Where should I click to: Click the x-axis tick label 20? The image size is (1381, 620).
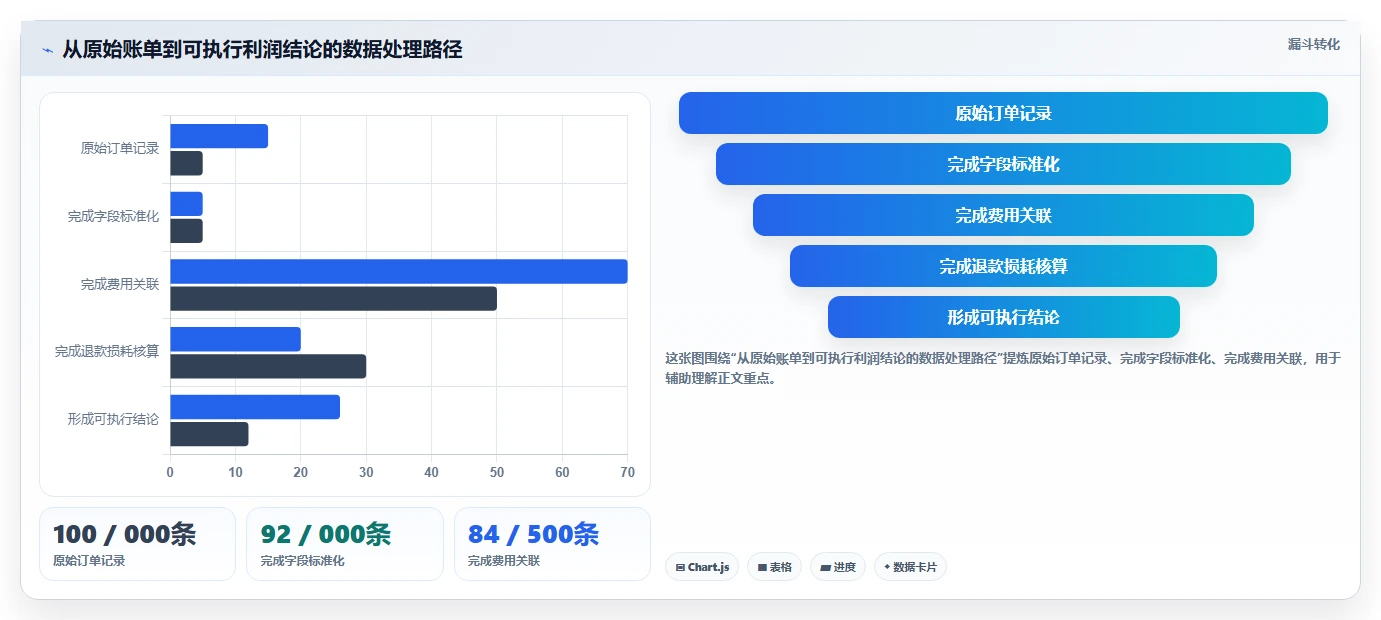click(301, 472)
